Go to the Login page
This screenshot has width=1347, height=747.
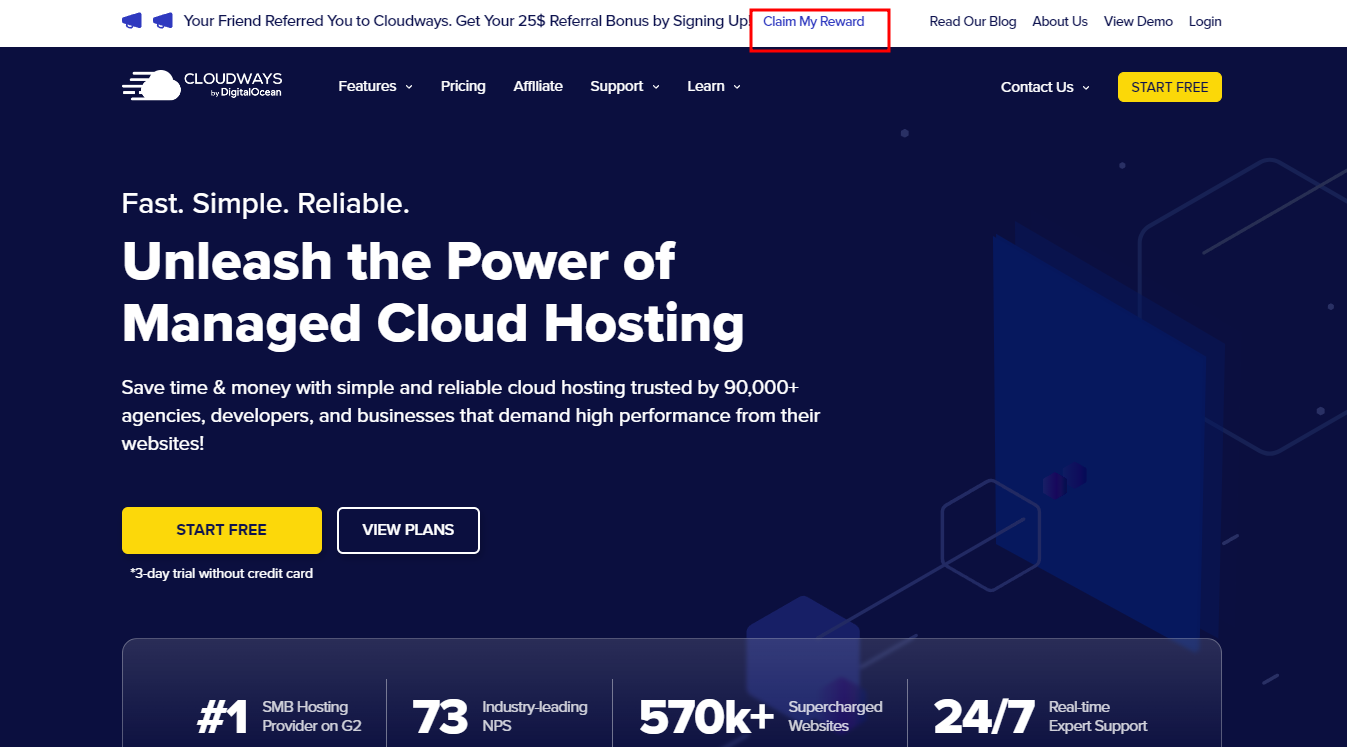coord(1205,21)
